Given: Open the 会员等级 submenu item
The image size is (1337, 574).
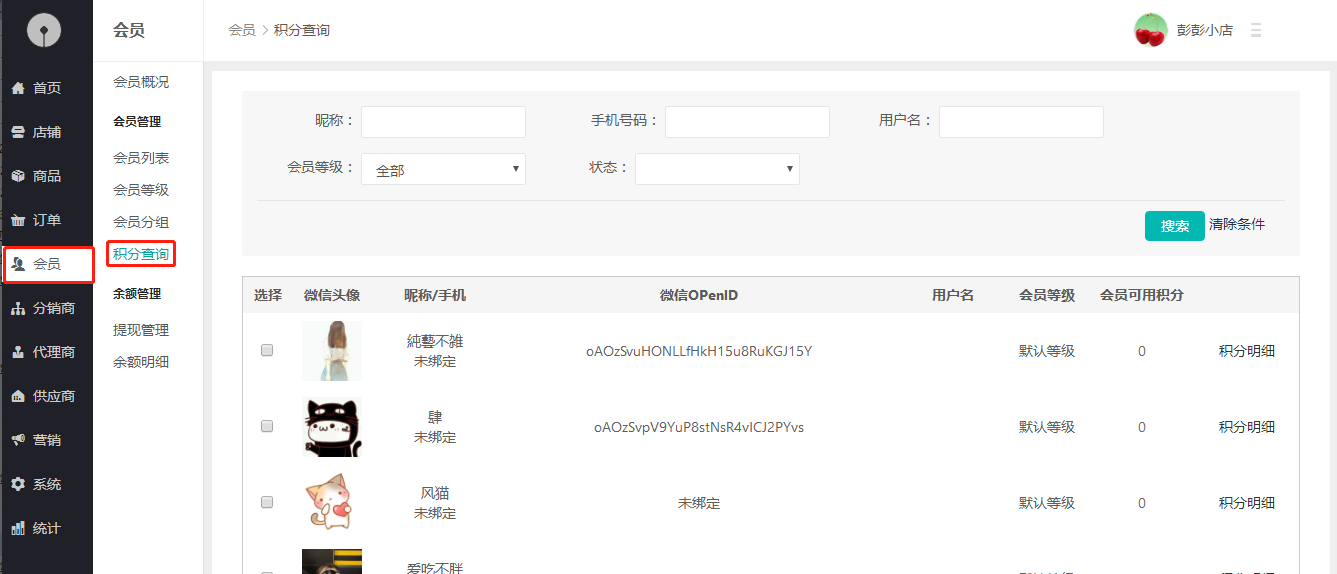Looking at the screenshot, I should (x=141, y=190).
